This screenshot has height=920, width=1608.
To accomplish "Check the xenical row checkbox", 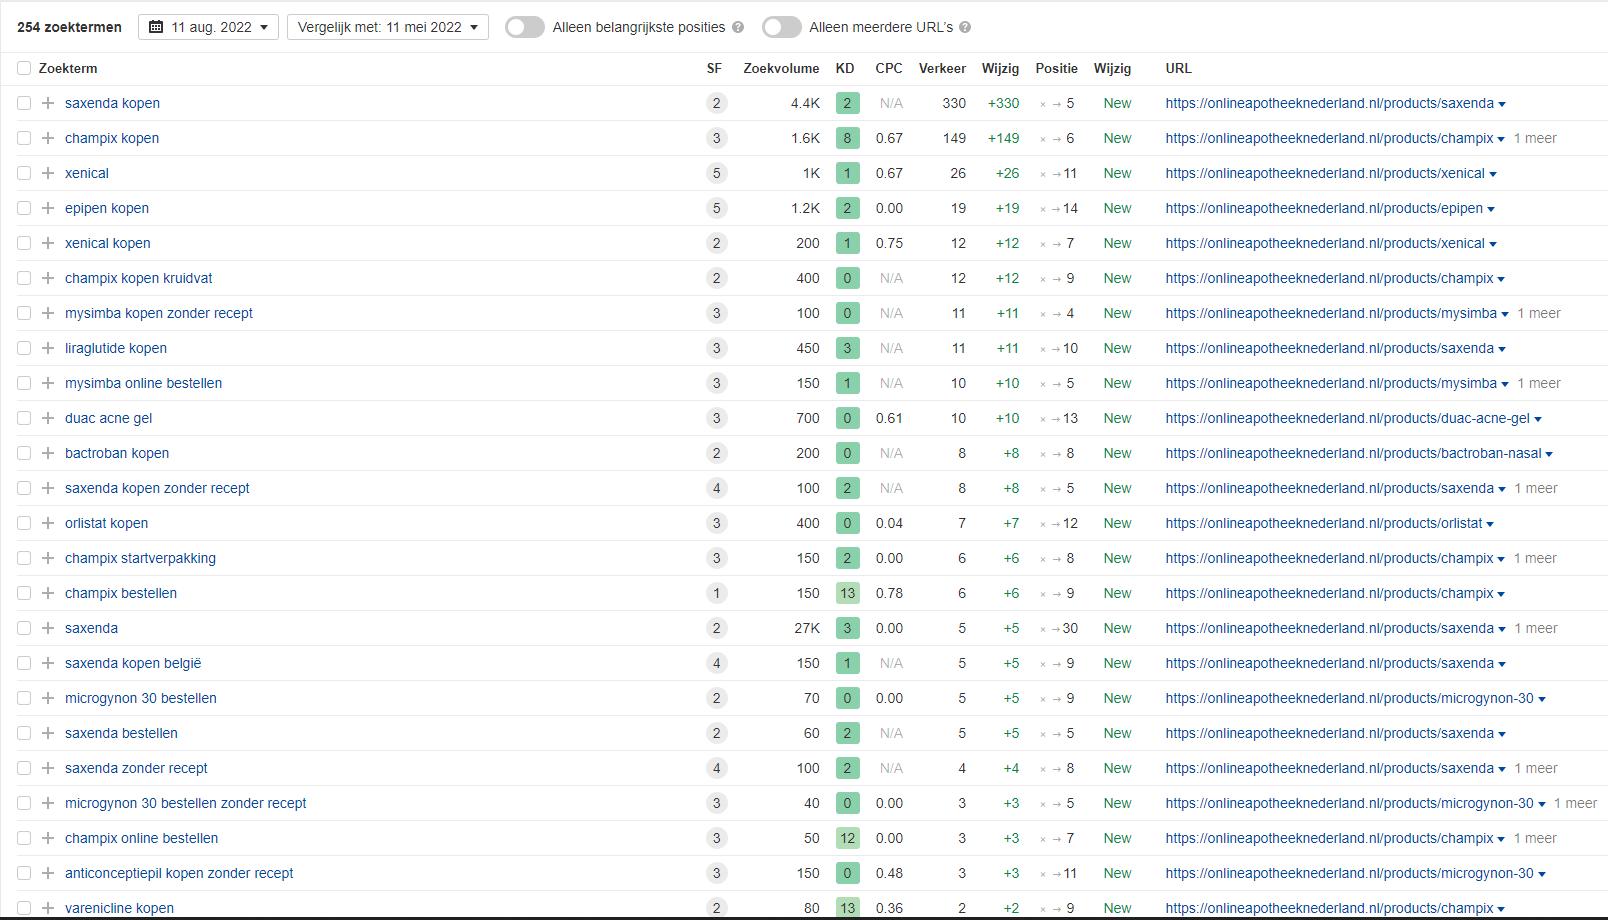I will (24, 173).
